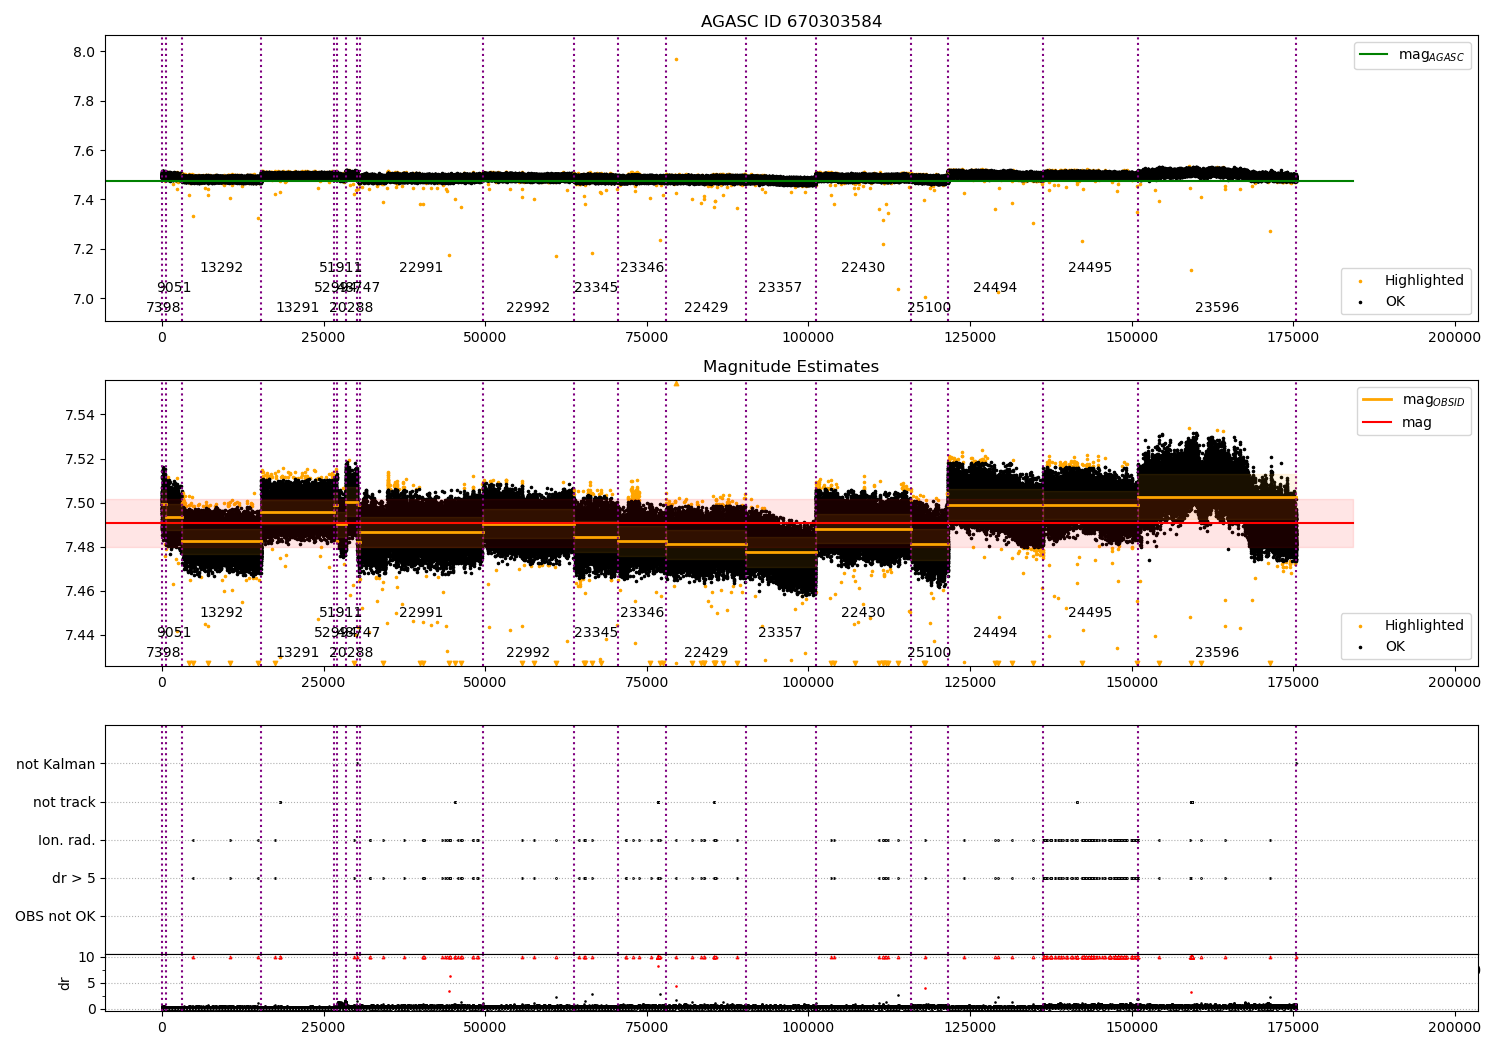Click the "not track" axis label
This screenshot has width=1500, height=1050.
[64, 802]
